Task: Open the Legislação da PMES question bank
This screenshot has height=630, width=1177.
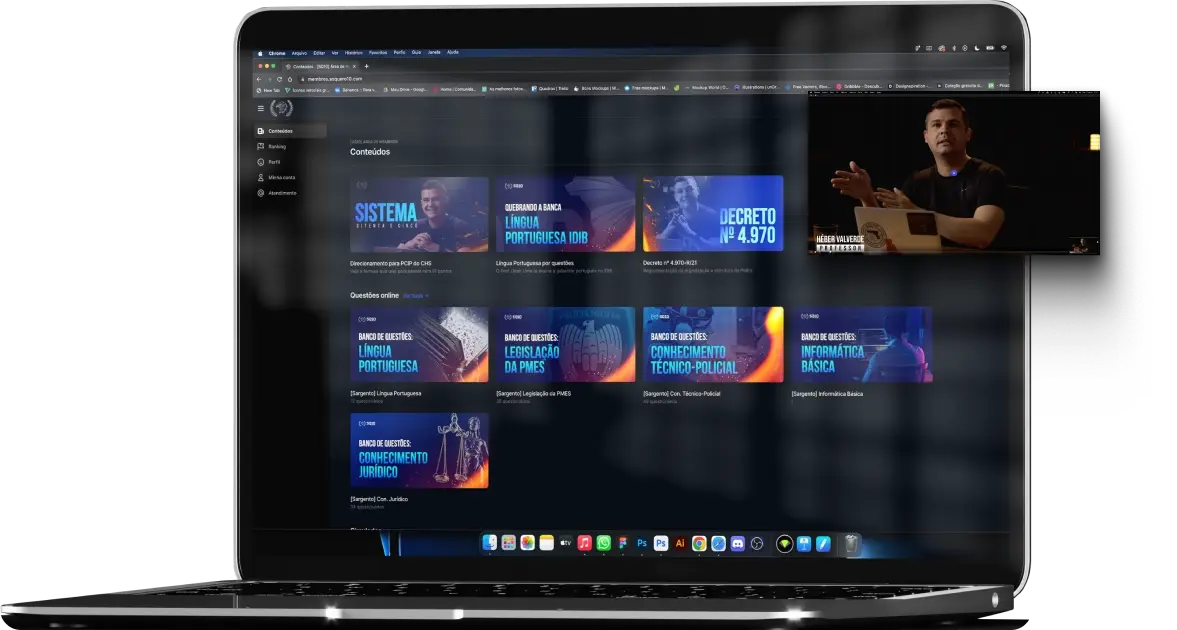Action: click(x=565, y=345)
